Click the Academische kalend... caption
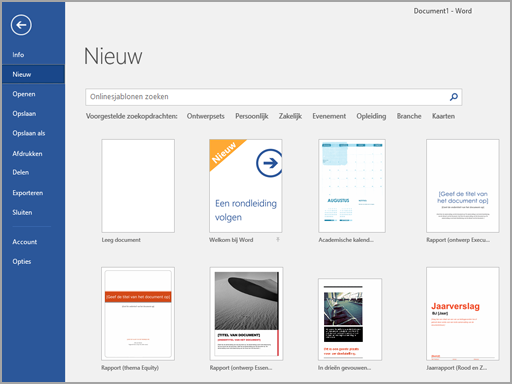512x384 pixels. [346, 240]
